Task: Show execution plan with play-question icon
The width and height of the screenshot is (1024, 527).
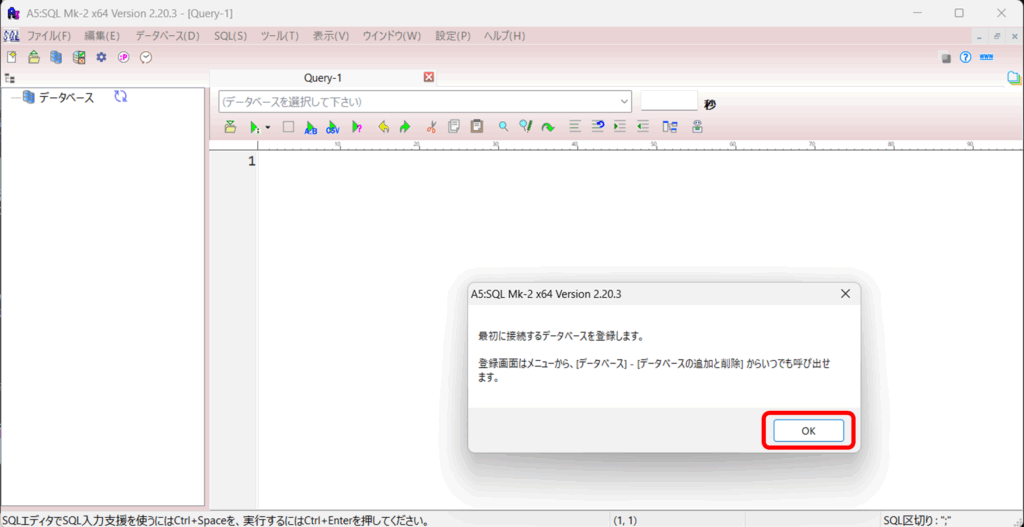Action: 357,127
